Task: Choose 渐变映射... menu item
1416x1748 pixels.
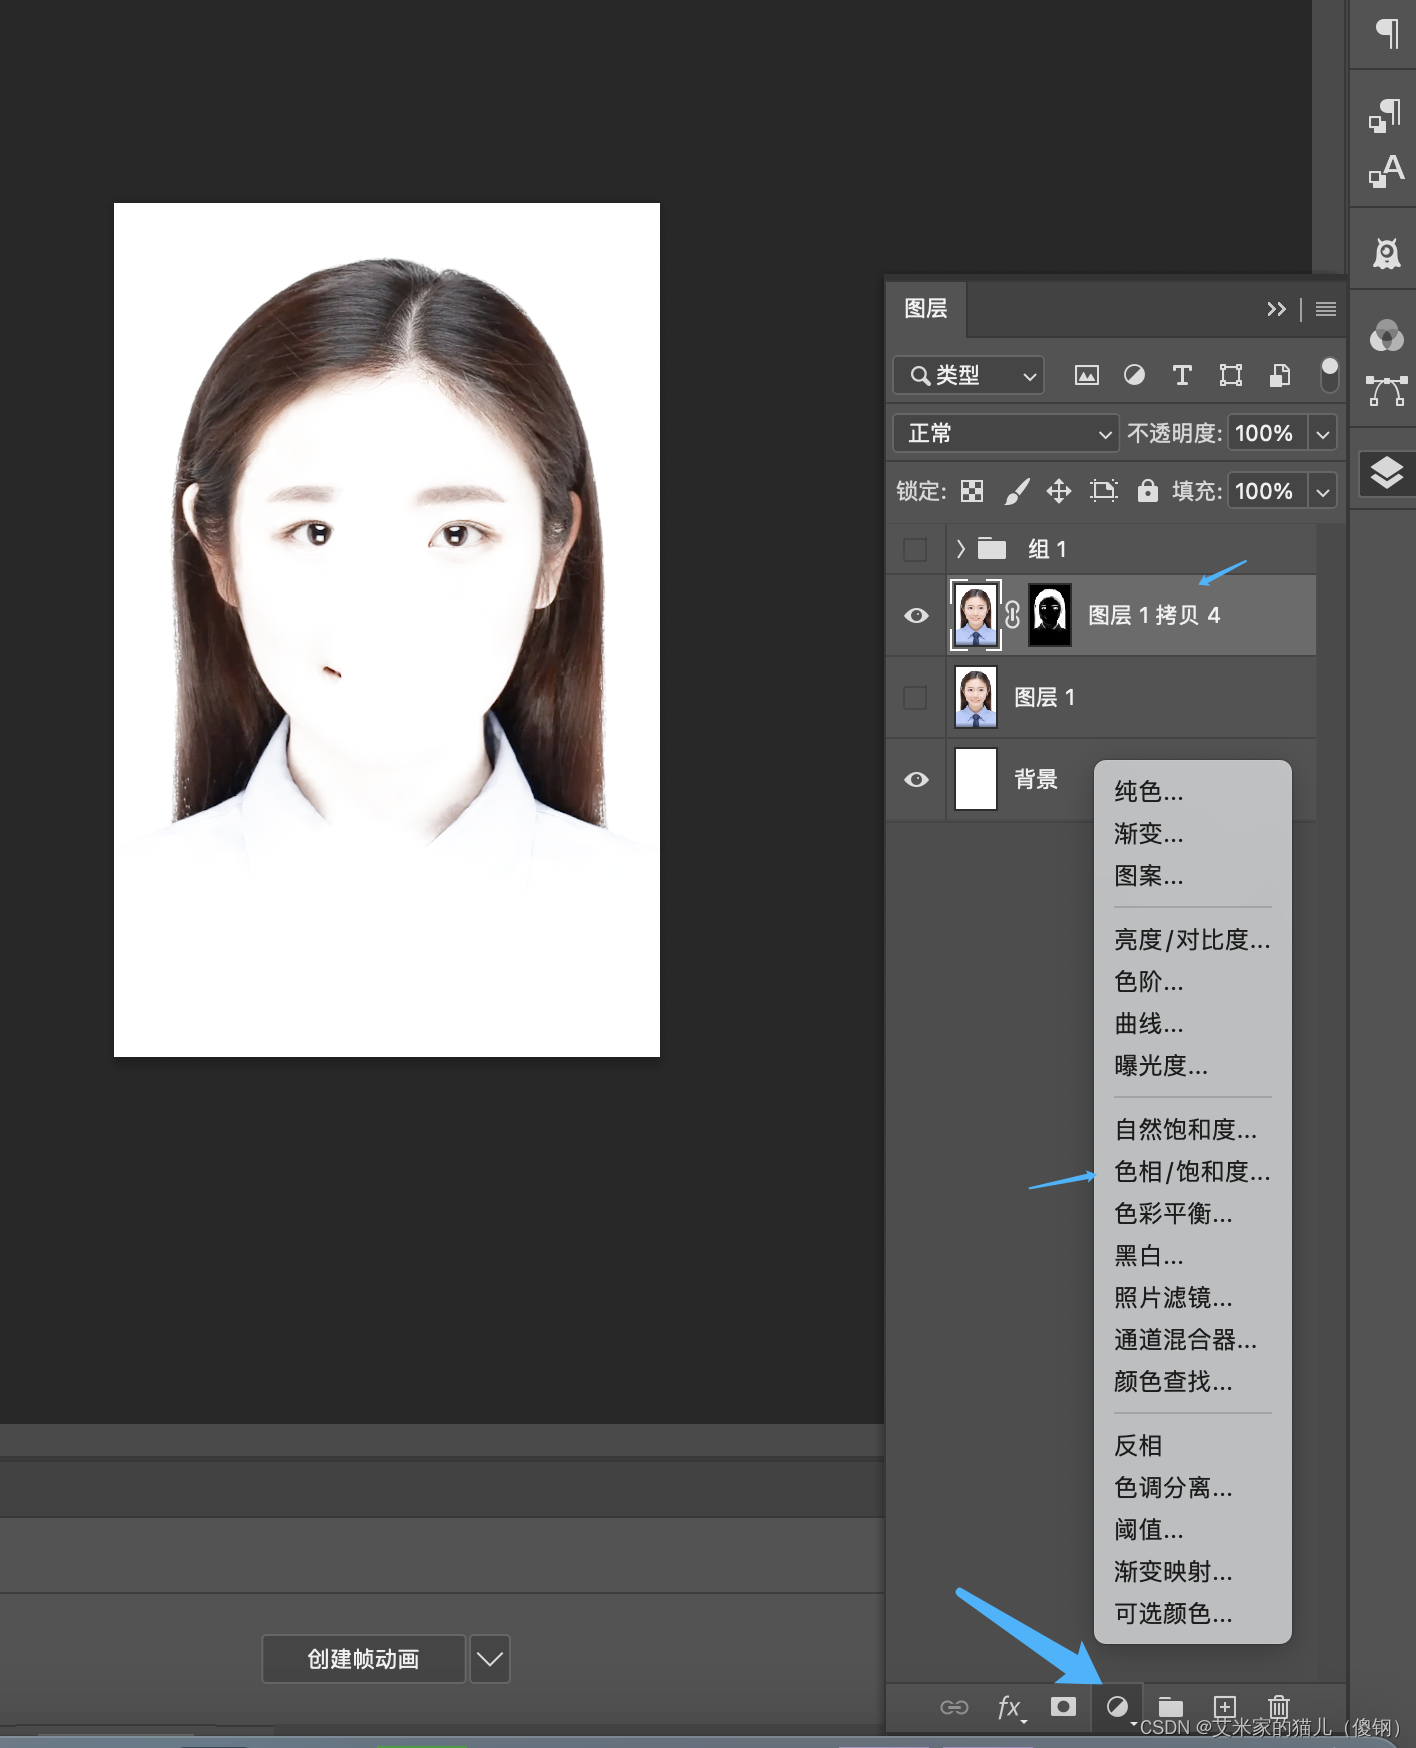Action: [1173, 1572]
